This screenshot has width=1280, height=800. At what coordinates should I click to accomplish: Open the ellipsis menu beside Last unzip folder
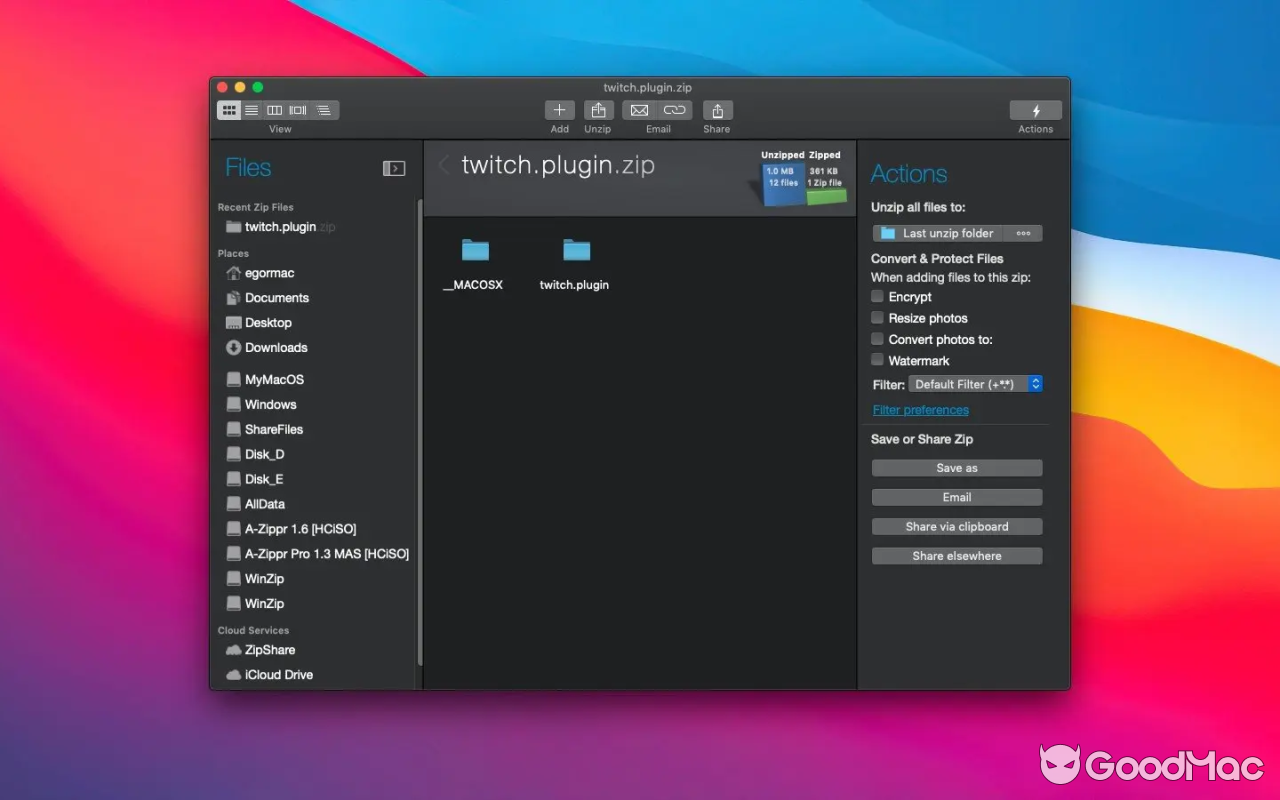click(x=1023, y=233)
